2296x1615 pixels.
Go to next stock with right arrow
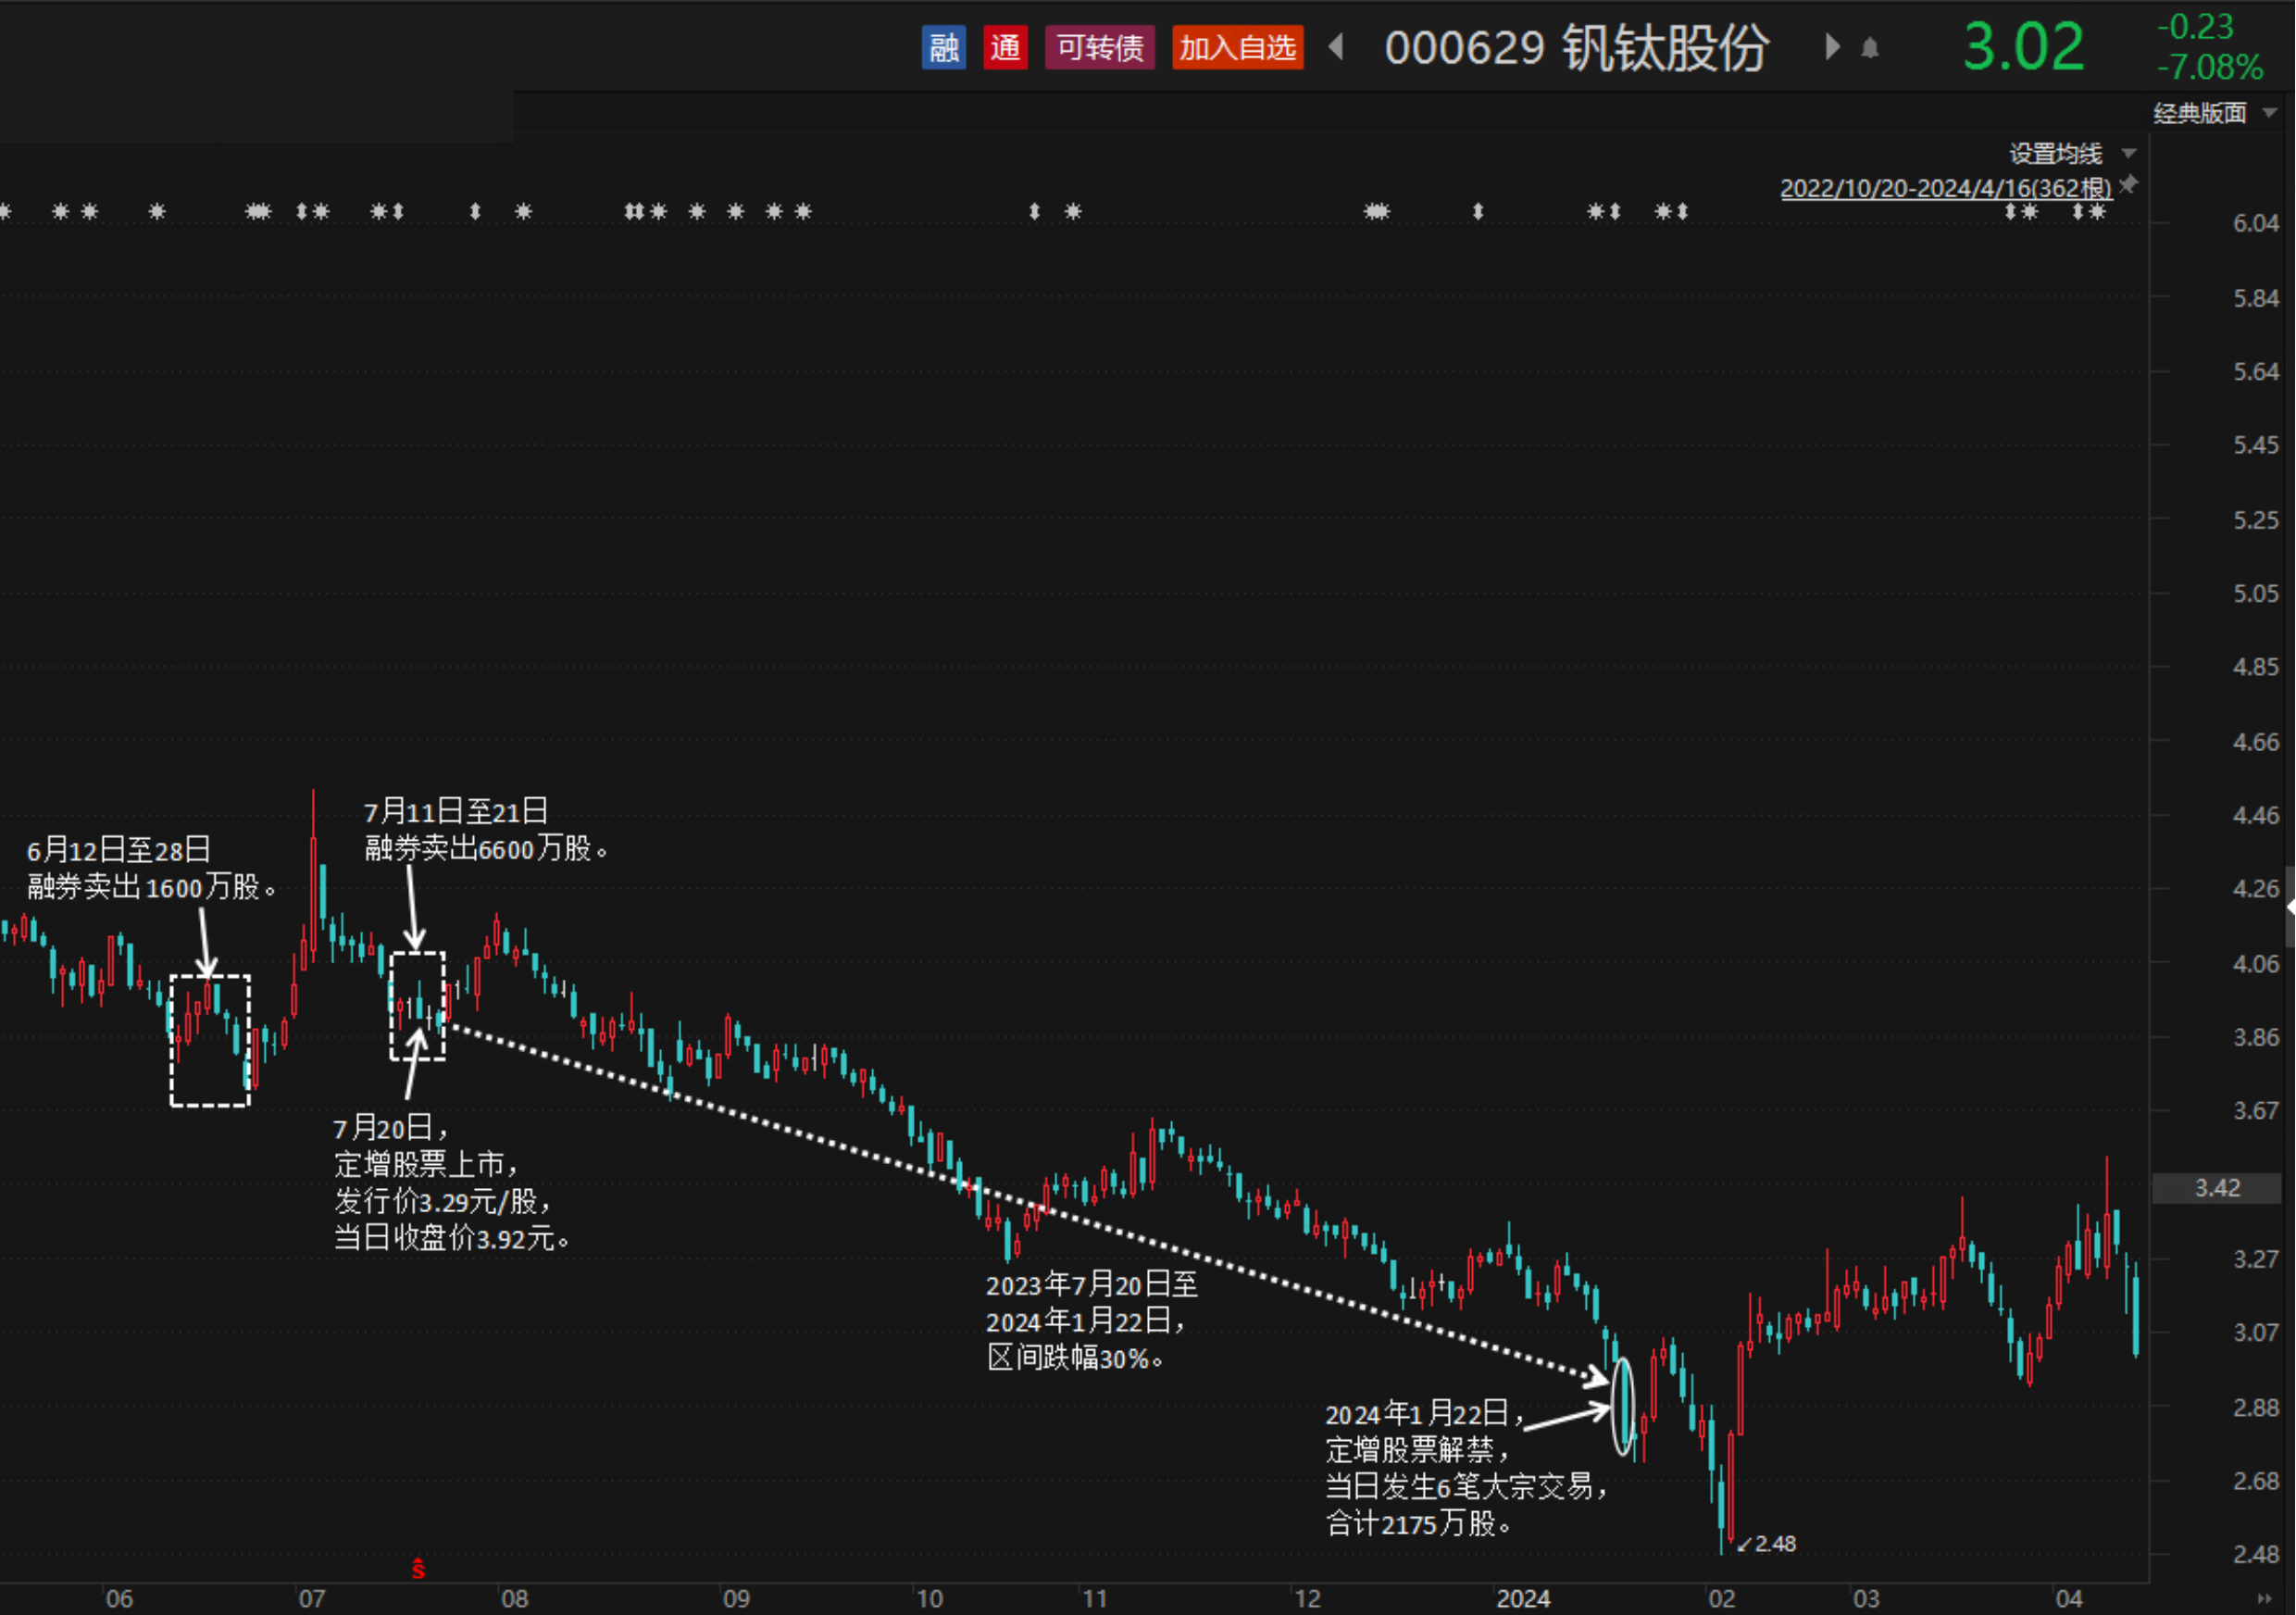coord(1832,47)
